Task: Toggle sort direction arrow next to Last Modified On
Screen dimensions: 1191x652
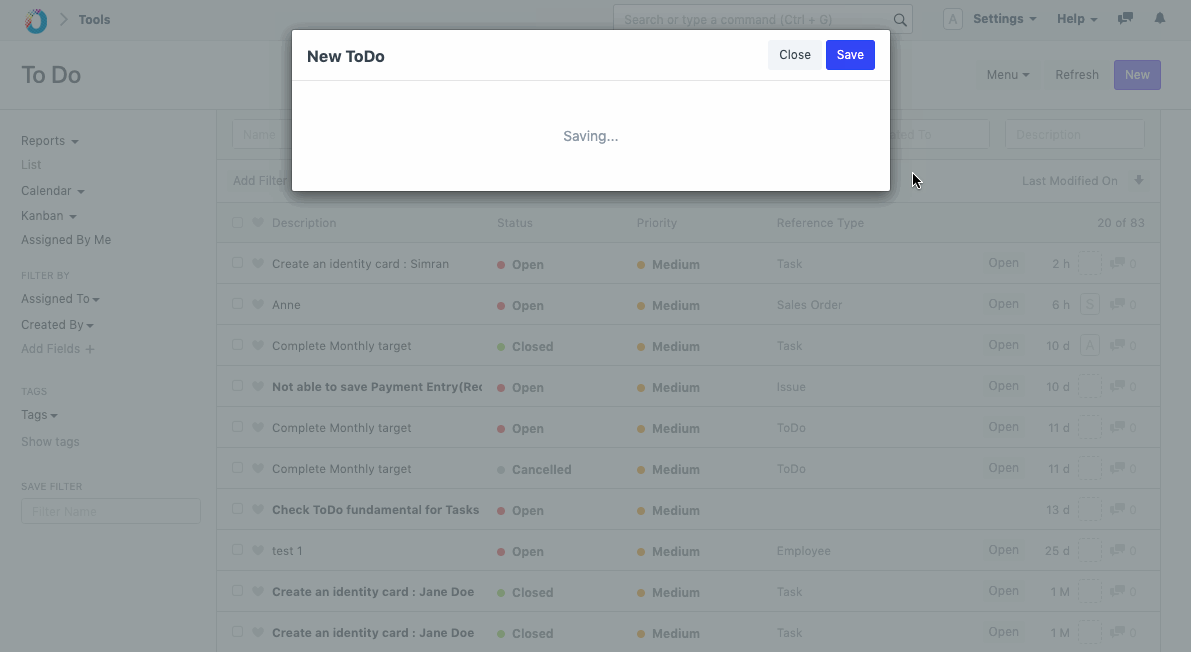Action: pos(1138,181)
